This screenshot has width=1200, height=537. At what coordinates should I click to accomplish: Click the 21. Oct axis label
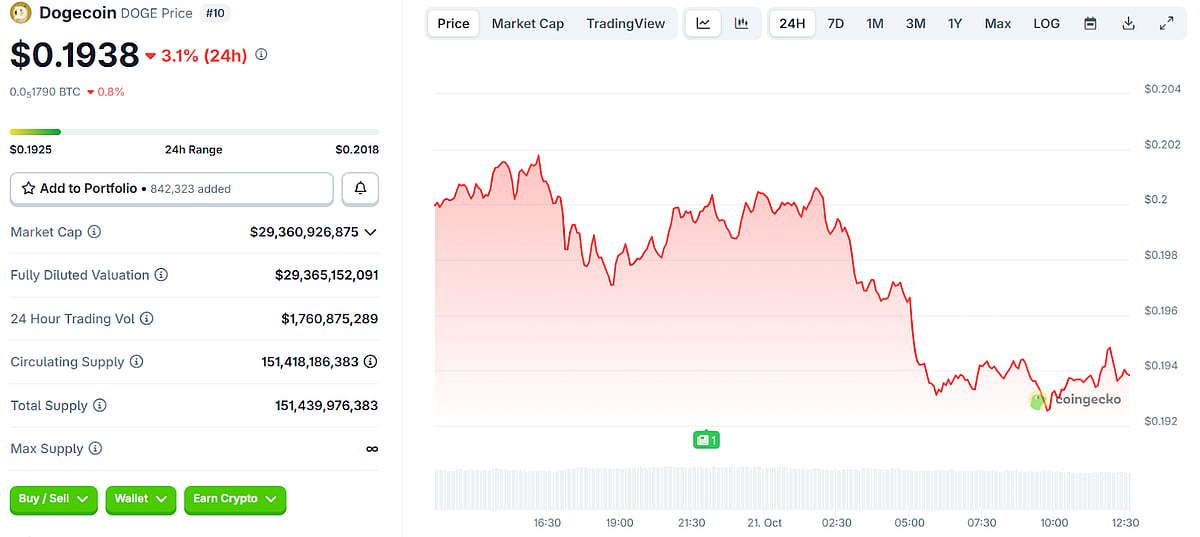pos(764,523)
